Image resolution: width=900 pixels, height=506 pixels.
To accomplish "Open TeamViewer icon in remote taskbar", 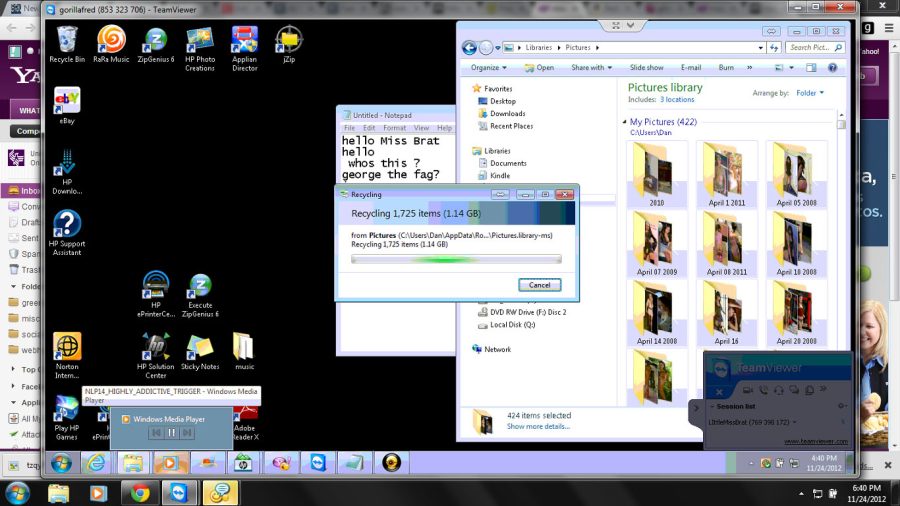I will click(x=318, y=462).
